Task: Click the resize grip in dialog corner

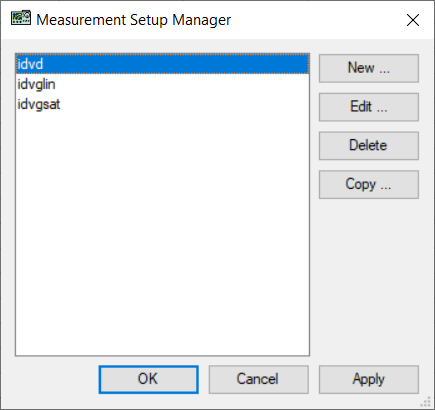Action: (426, 402)
